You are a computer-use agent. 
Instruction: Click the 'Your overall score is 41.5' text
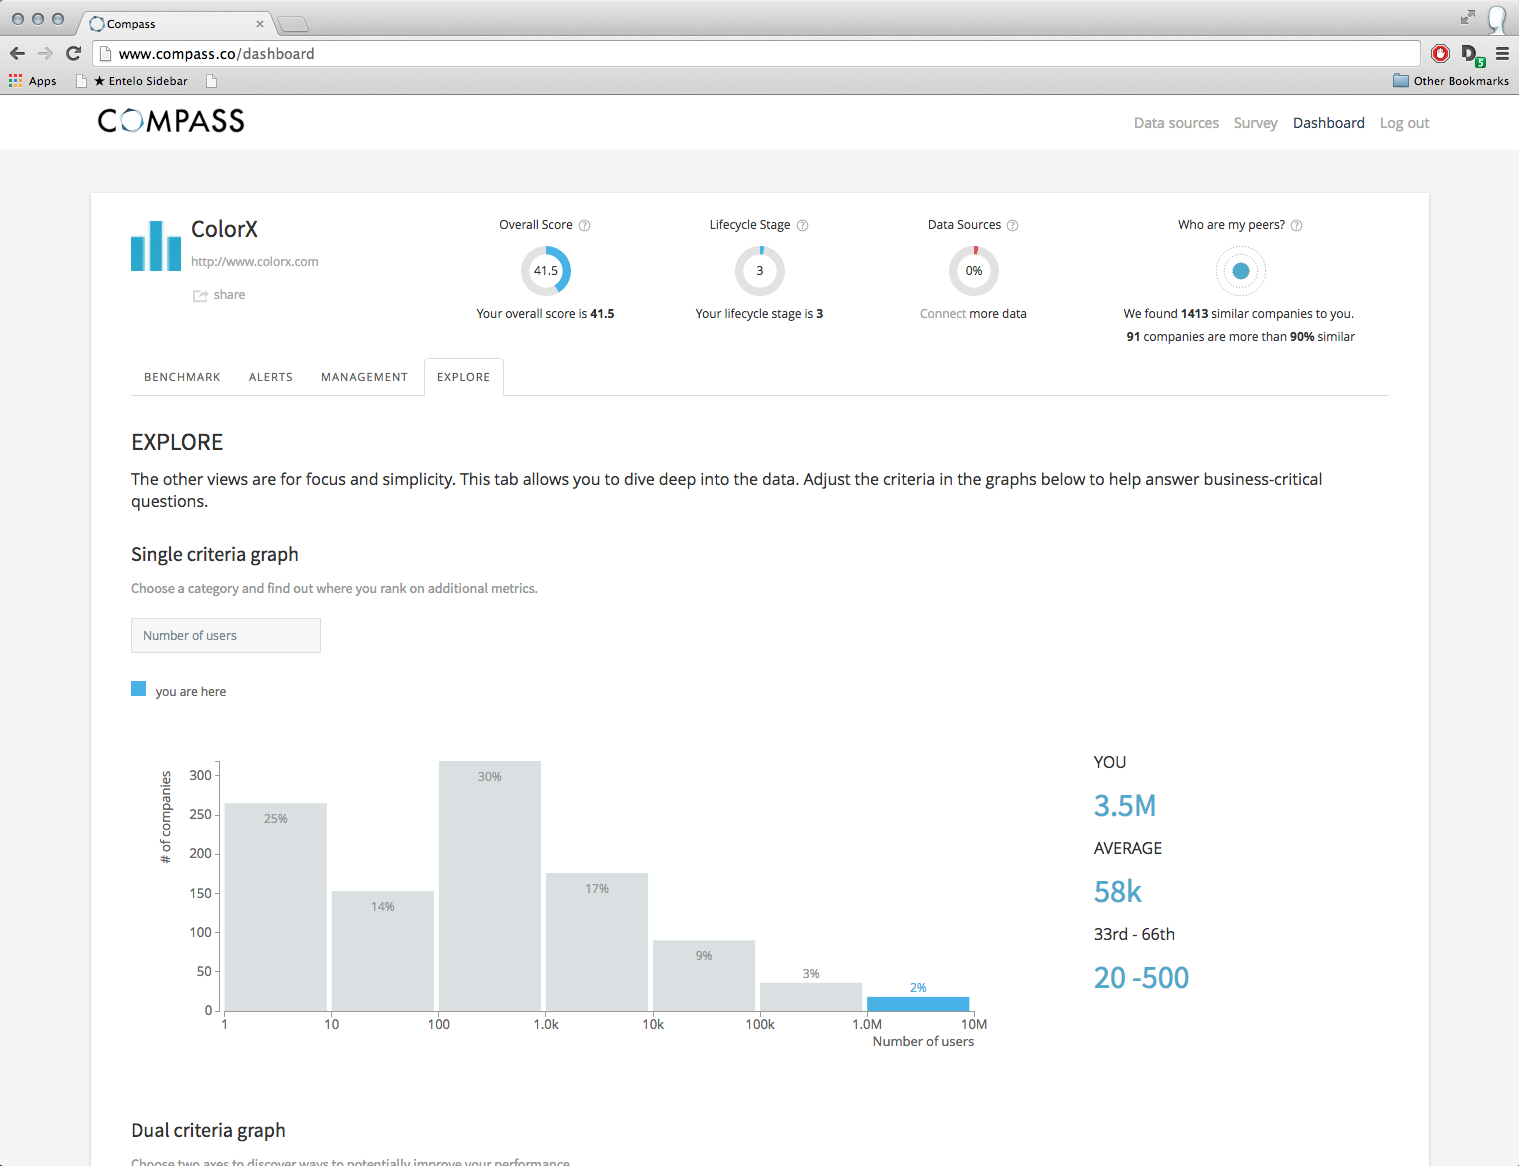tap(546, 314)
